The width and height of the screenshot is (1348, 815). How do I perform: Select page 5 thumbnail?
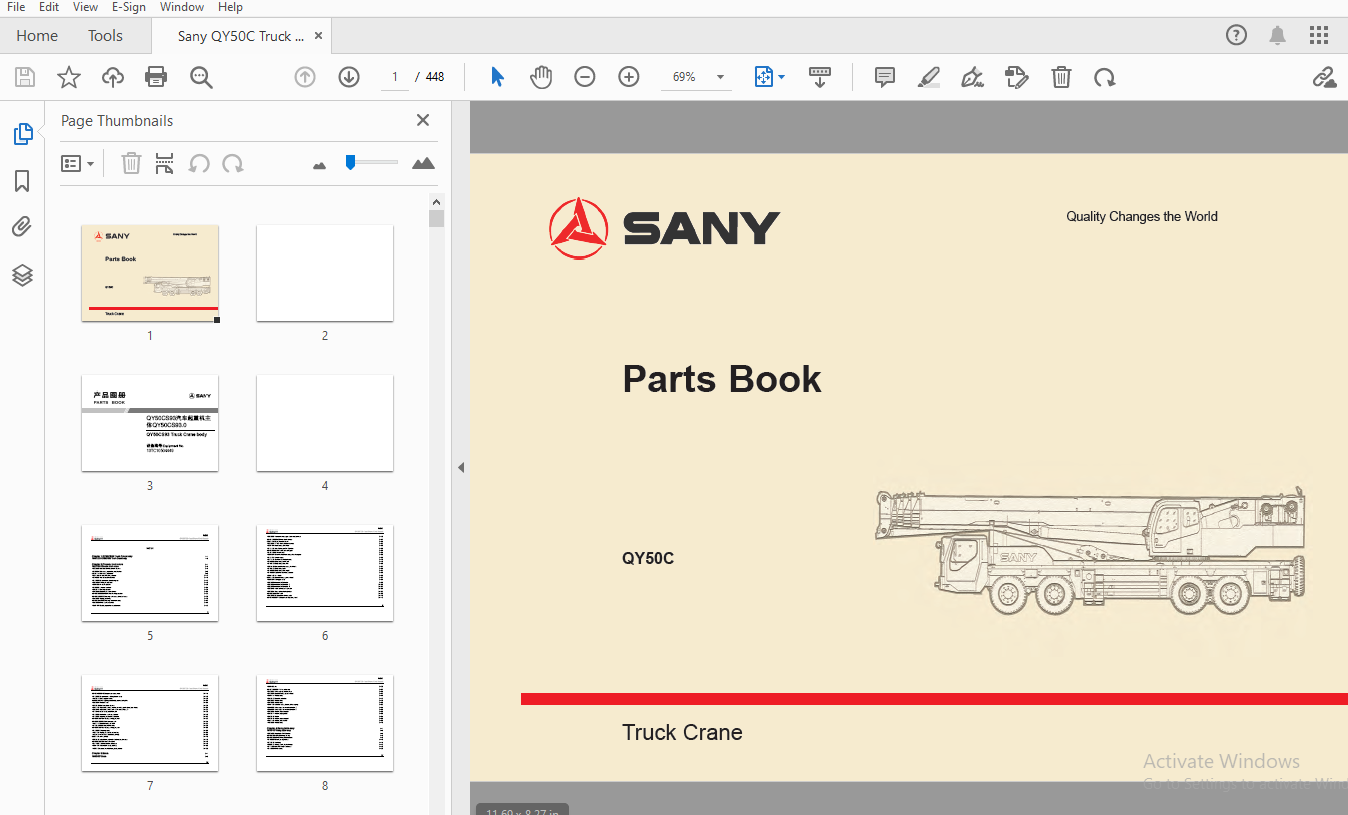pos(150,573)
